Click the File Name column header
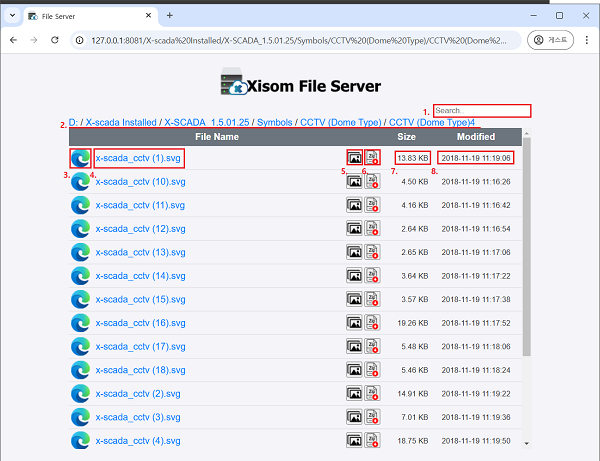This screenshot has width=600, height=461. pyautogui.click(x=217, y=137)
